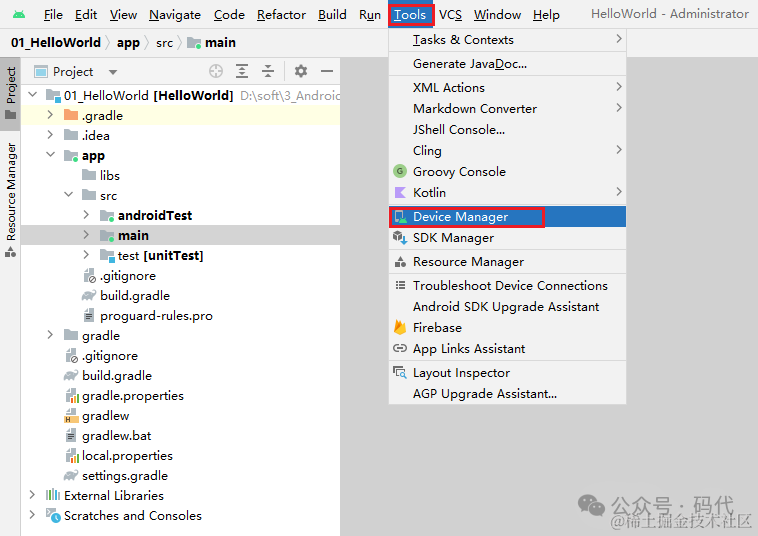
Task: Expand the Scratches and Consoles node
Action: click(32, 515)
